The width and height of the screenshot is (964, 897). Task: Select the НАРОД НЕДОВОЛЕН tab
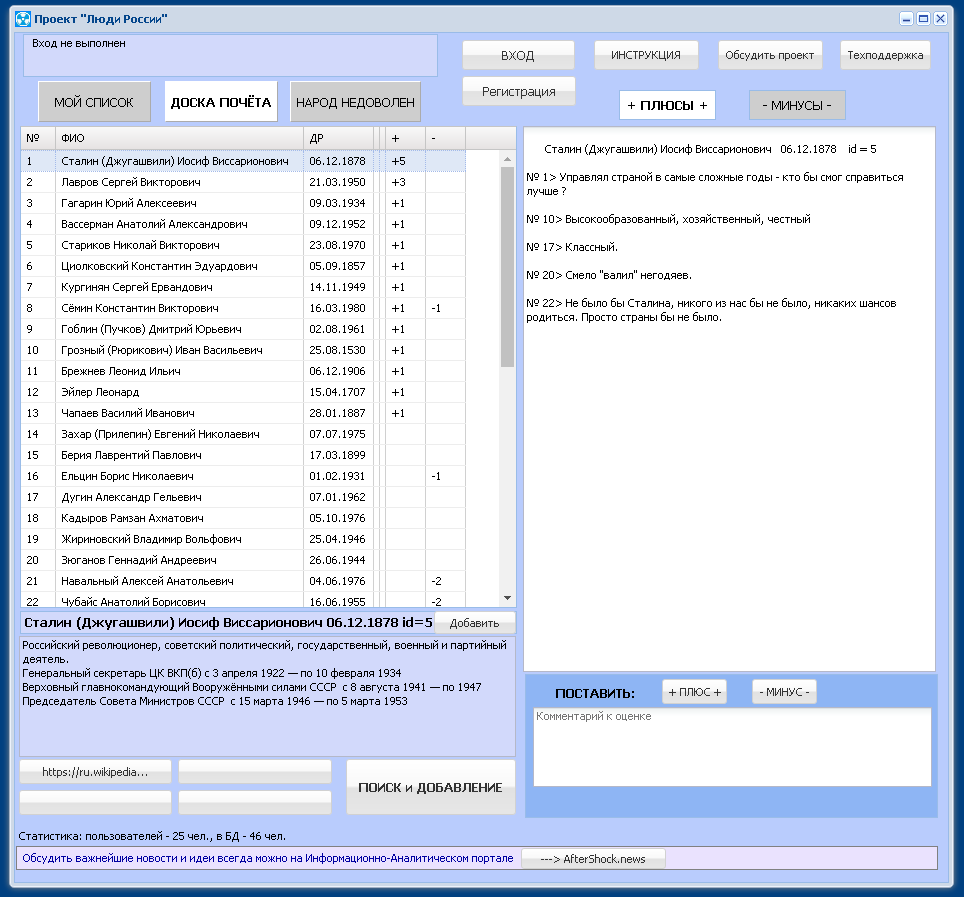[357, 102]
